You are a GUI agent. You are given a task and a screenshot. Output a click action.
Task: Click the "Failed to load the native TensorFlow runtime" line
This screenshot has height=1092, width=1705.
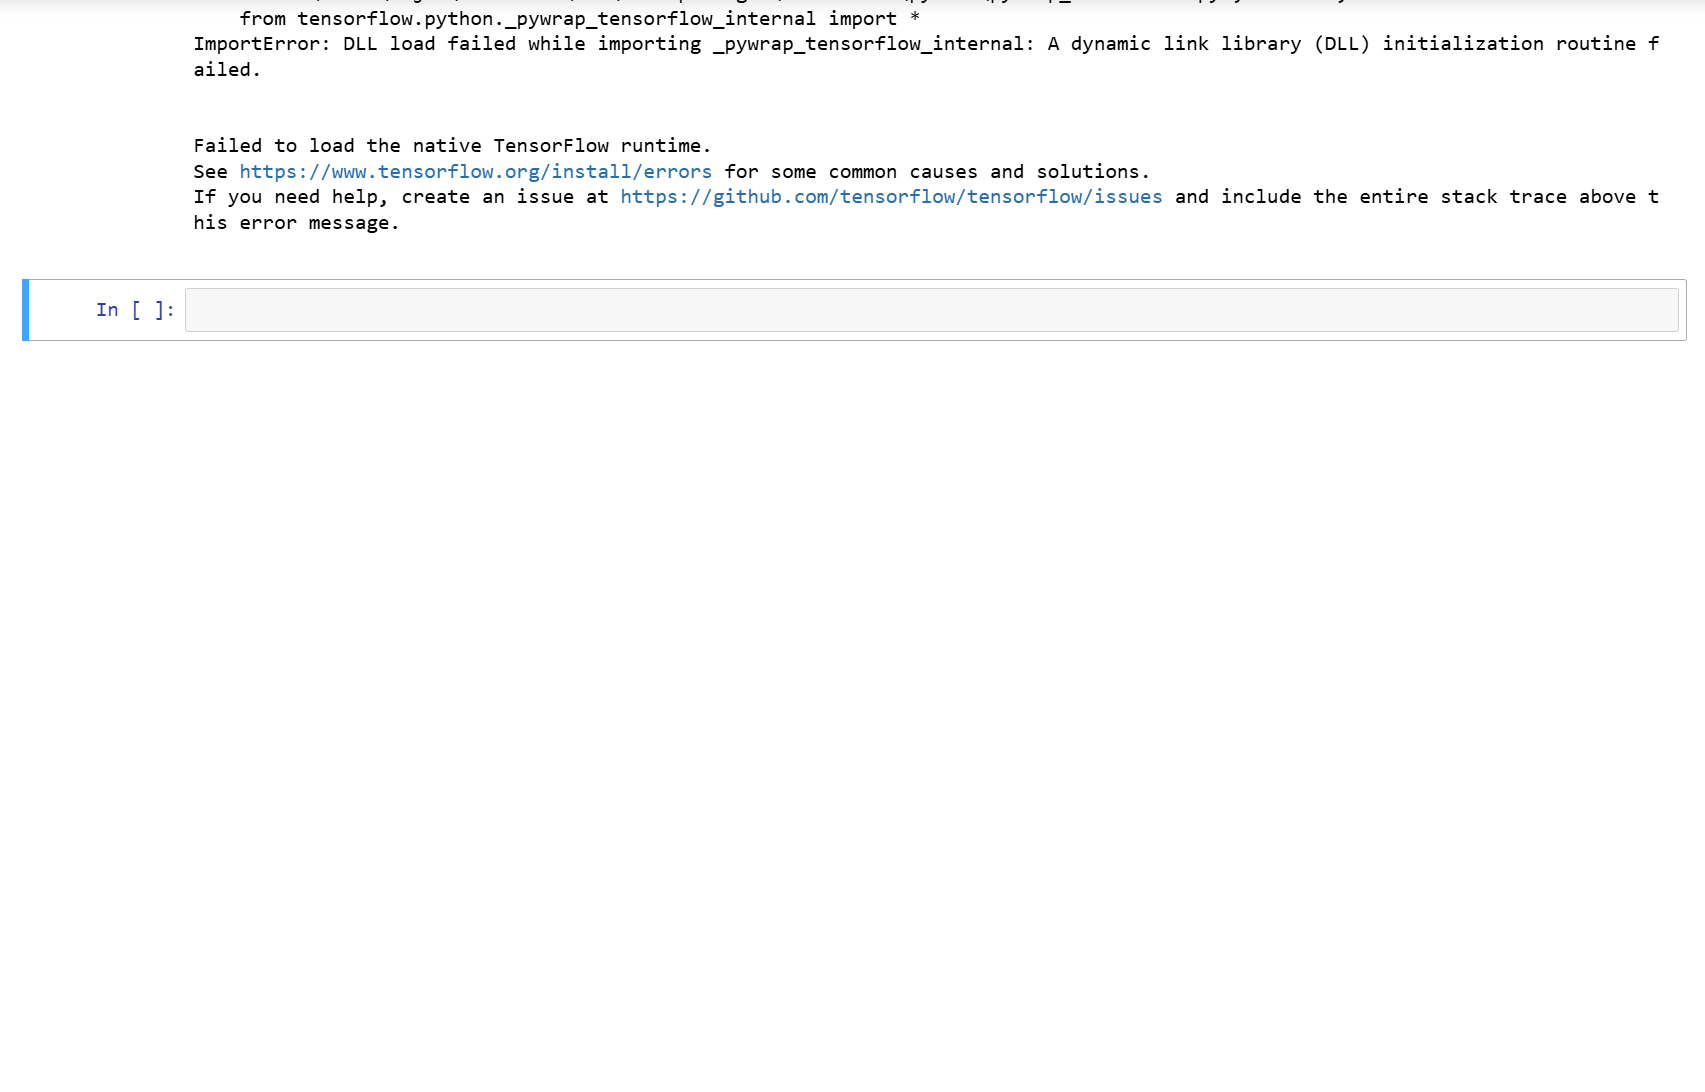(x=452, y=146)
